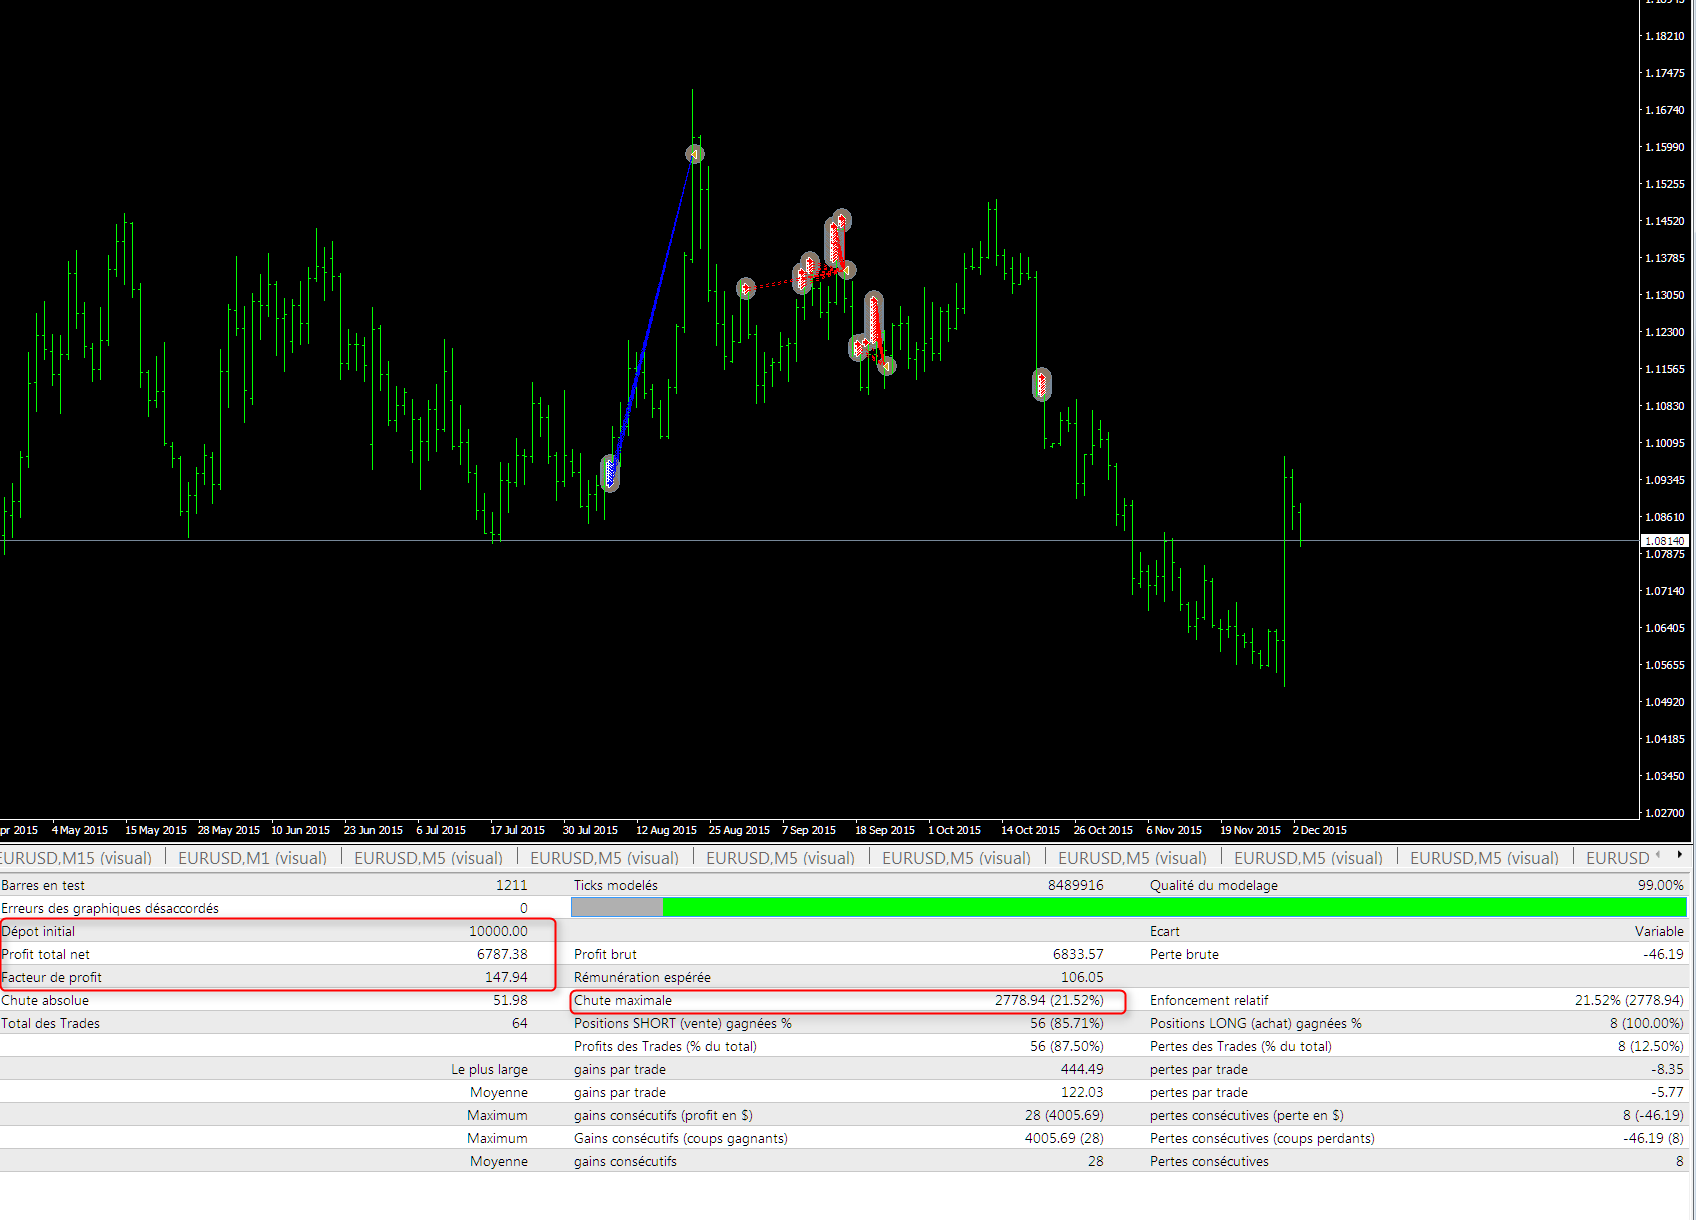The image size is (1696, 1220).
Task: Click the orange close marker atop the blue line
Action: pyautogui.click(x=695, y=154)
